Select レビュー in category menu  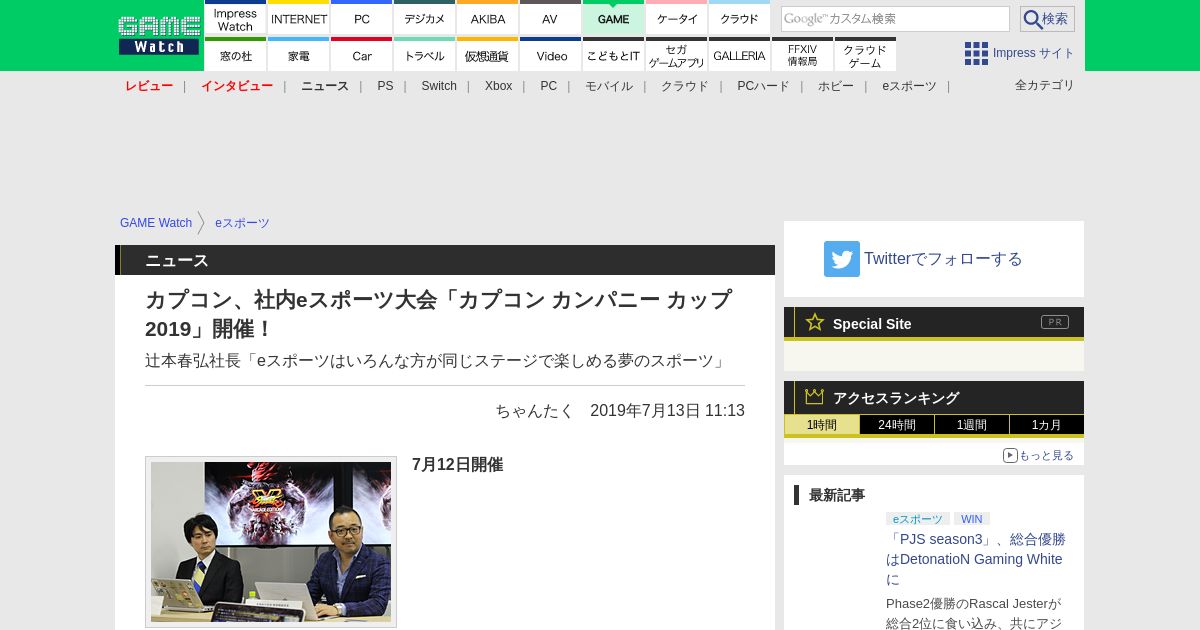(x=149, y=86)
